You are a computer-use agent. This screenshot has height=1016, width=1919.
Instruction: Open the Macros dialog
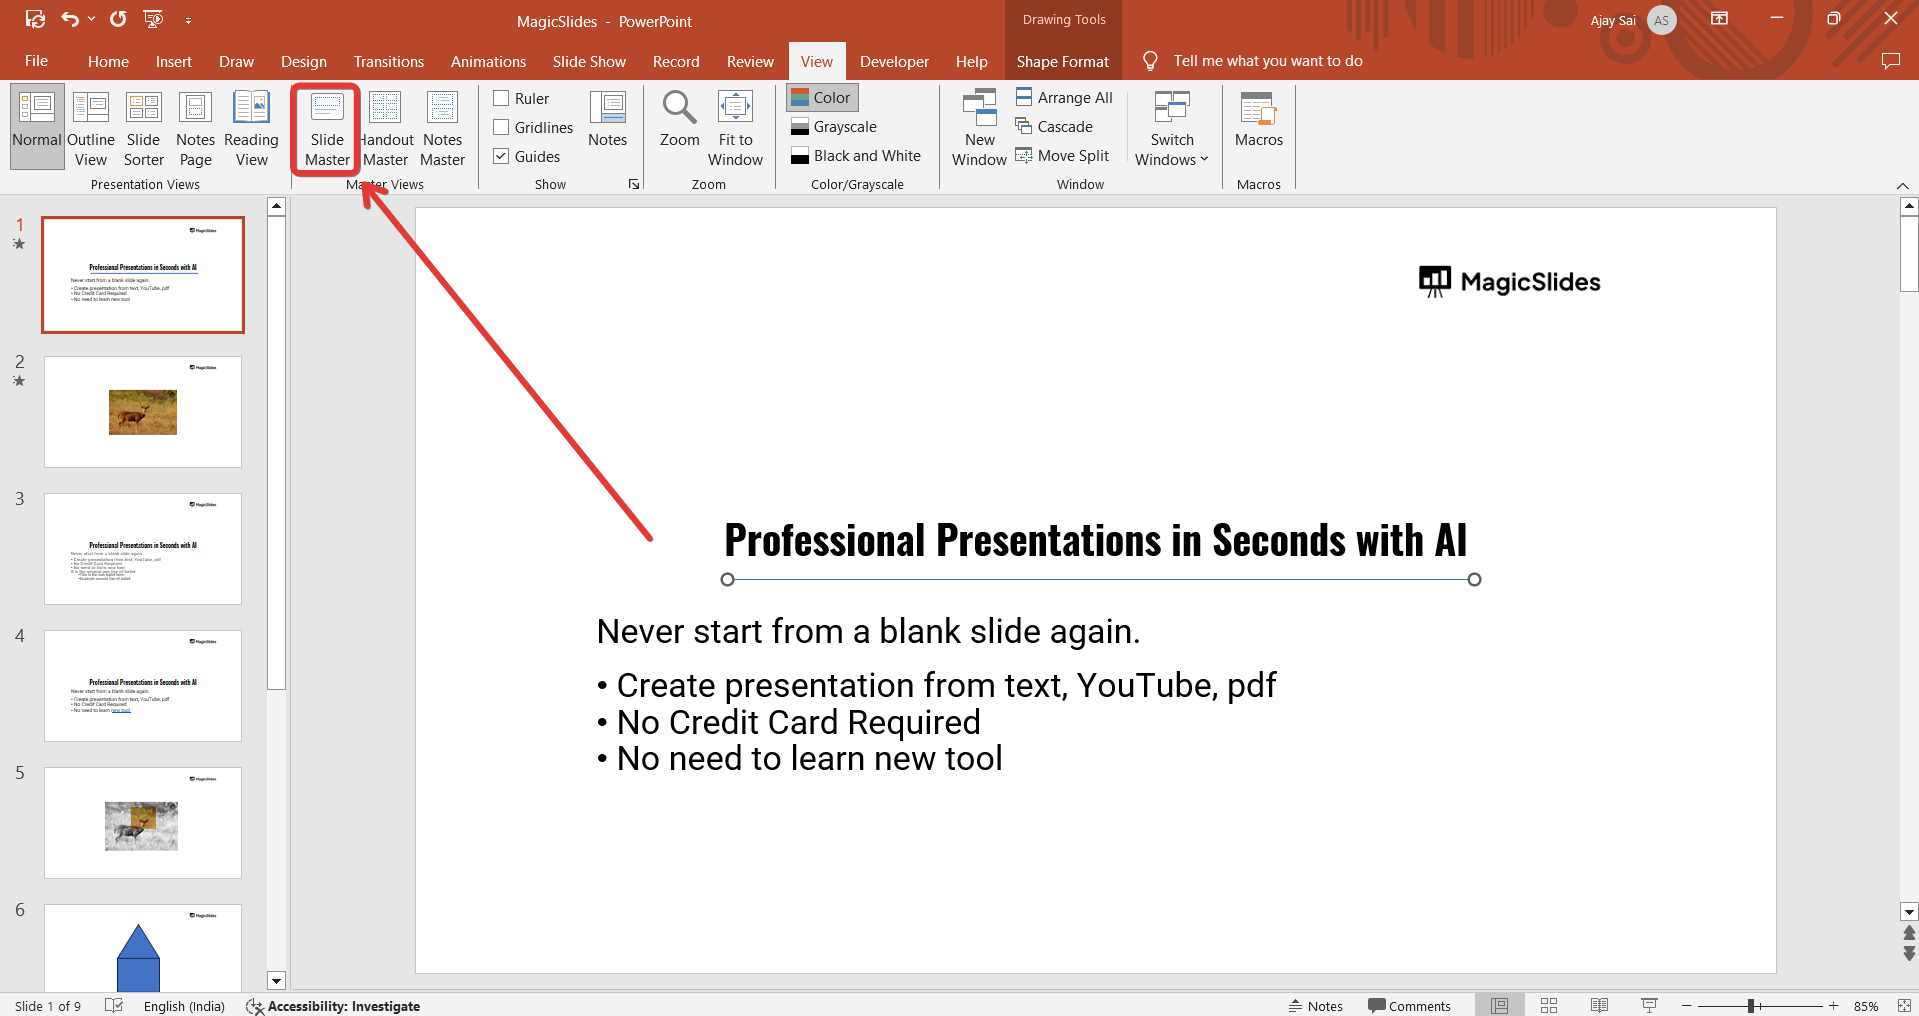(x=1258, y=120)
